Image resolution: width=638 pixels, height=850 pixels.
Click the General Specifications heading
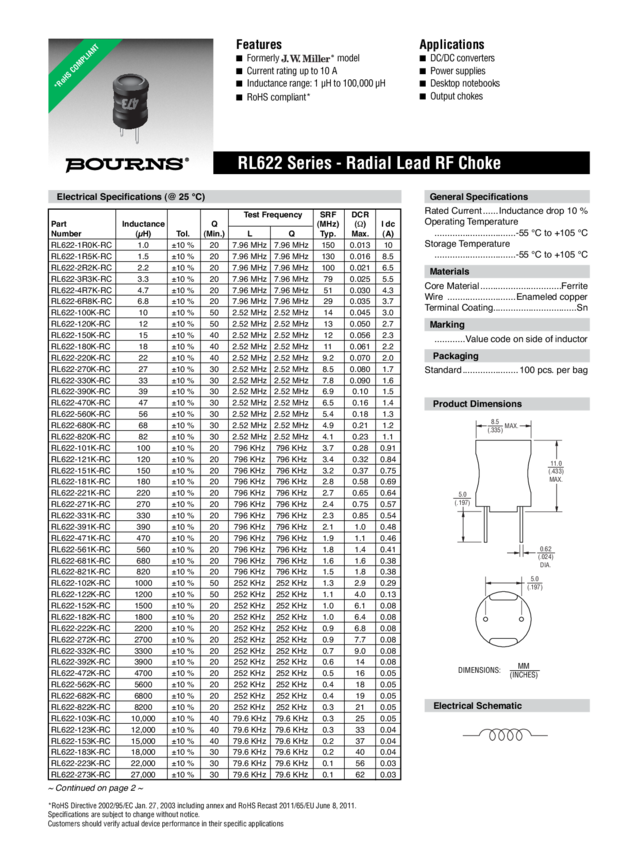point(479,197)
